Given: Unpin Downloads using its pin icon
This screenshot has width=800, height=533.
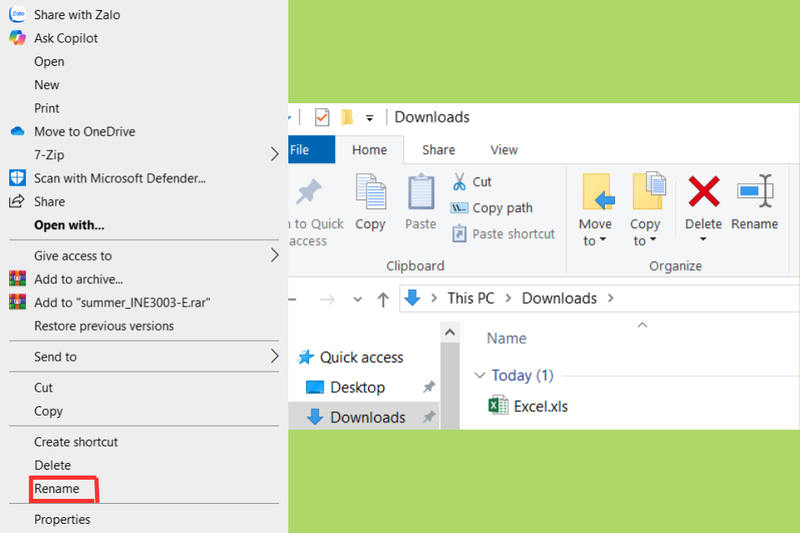Looking at the screenshot, I should click(x=429, y=417).
